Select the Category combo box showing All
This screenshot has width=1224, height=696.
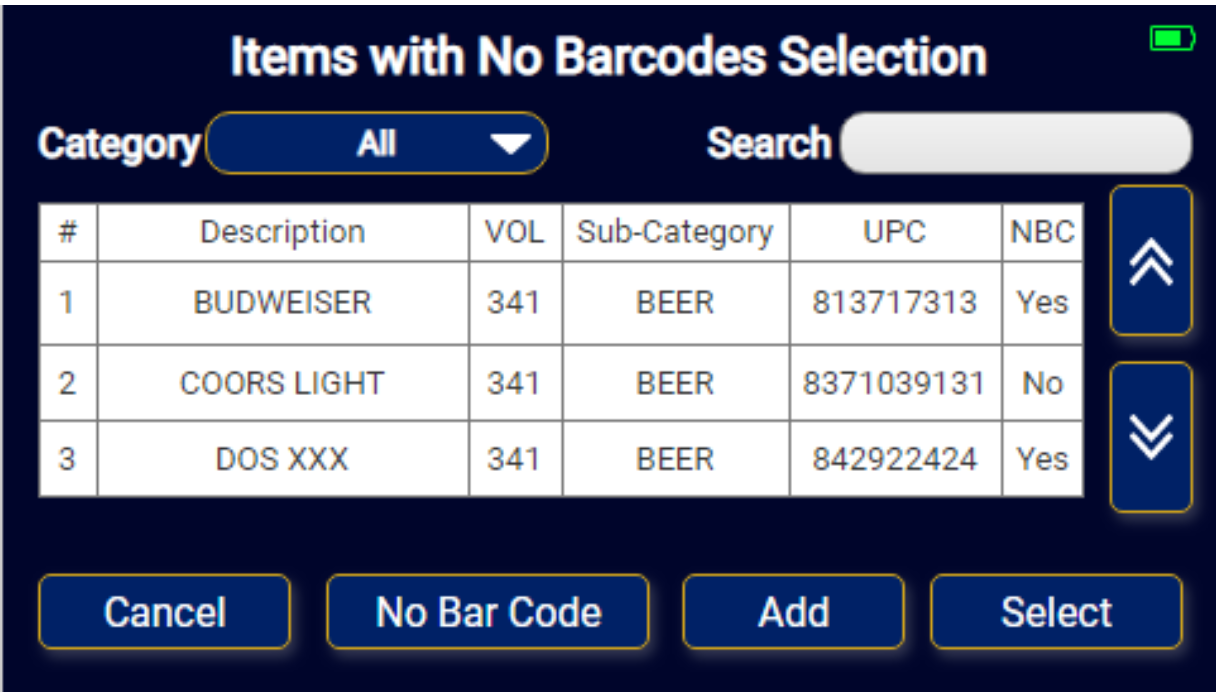coord(377,143)
